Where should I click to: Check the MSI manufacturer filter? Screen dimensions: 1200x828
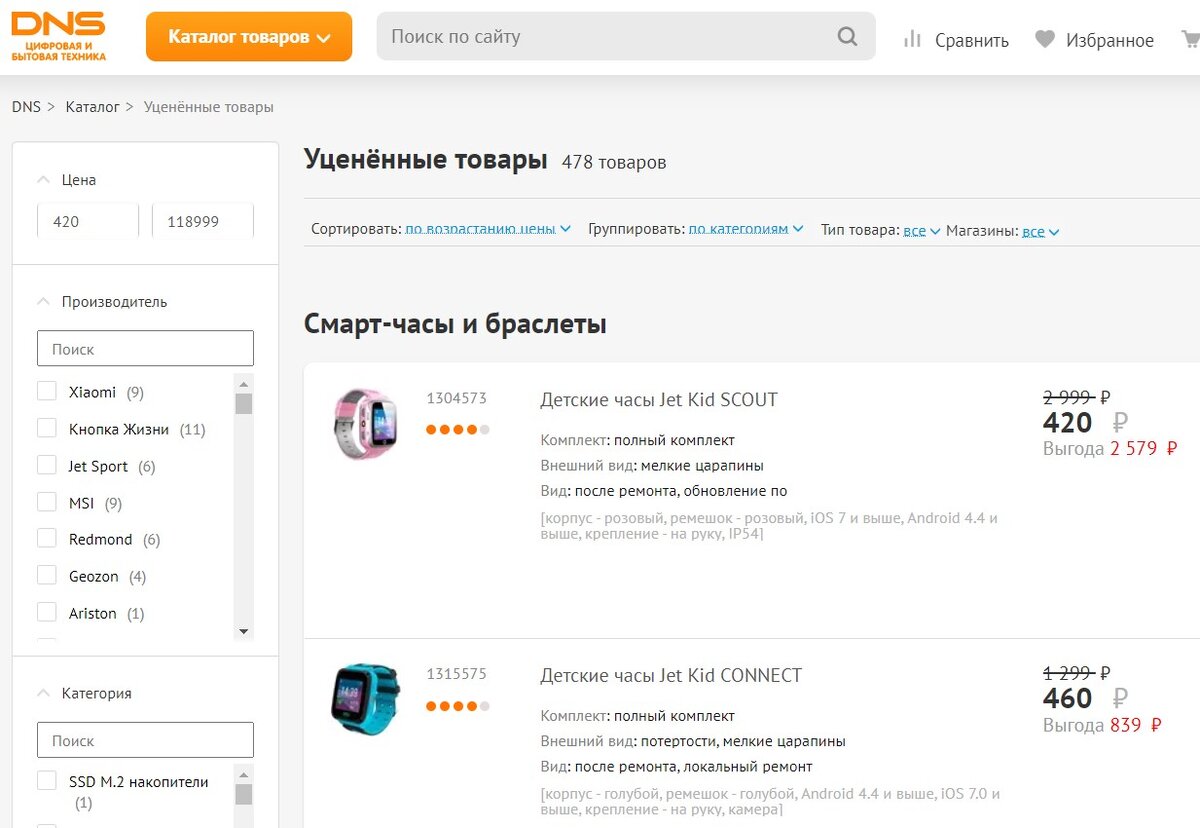tap(46, 502)
